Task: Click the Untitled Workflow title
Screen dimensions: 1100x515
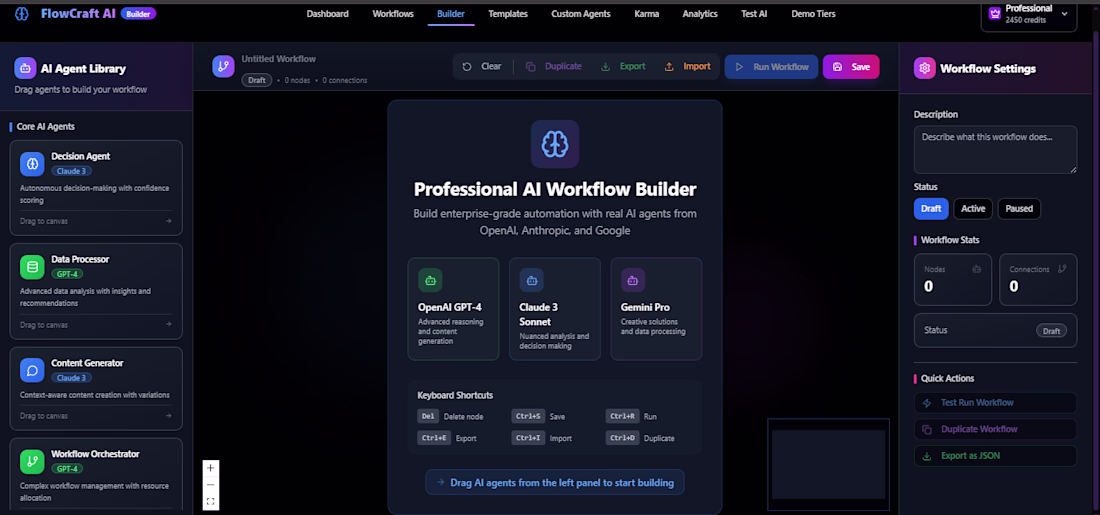Action: point(279,59)
